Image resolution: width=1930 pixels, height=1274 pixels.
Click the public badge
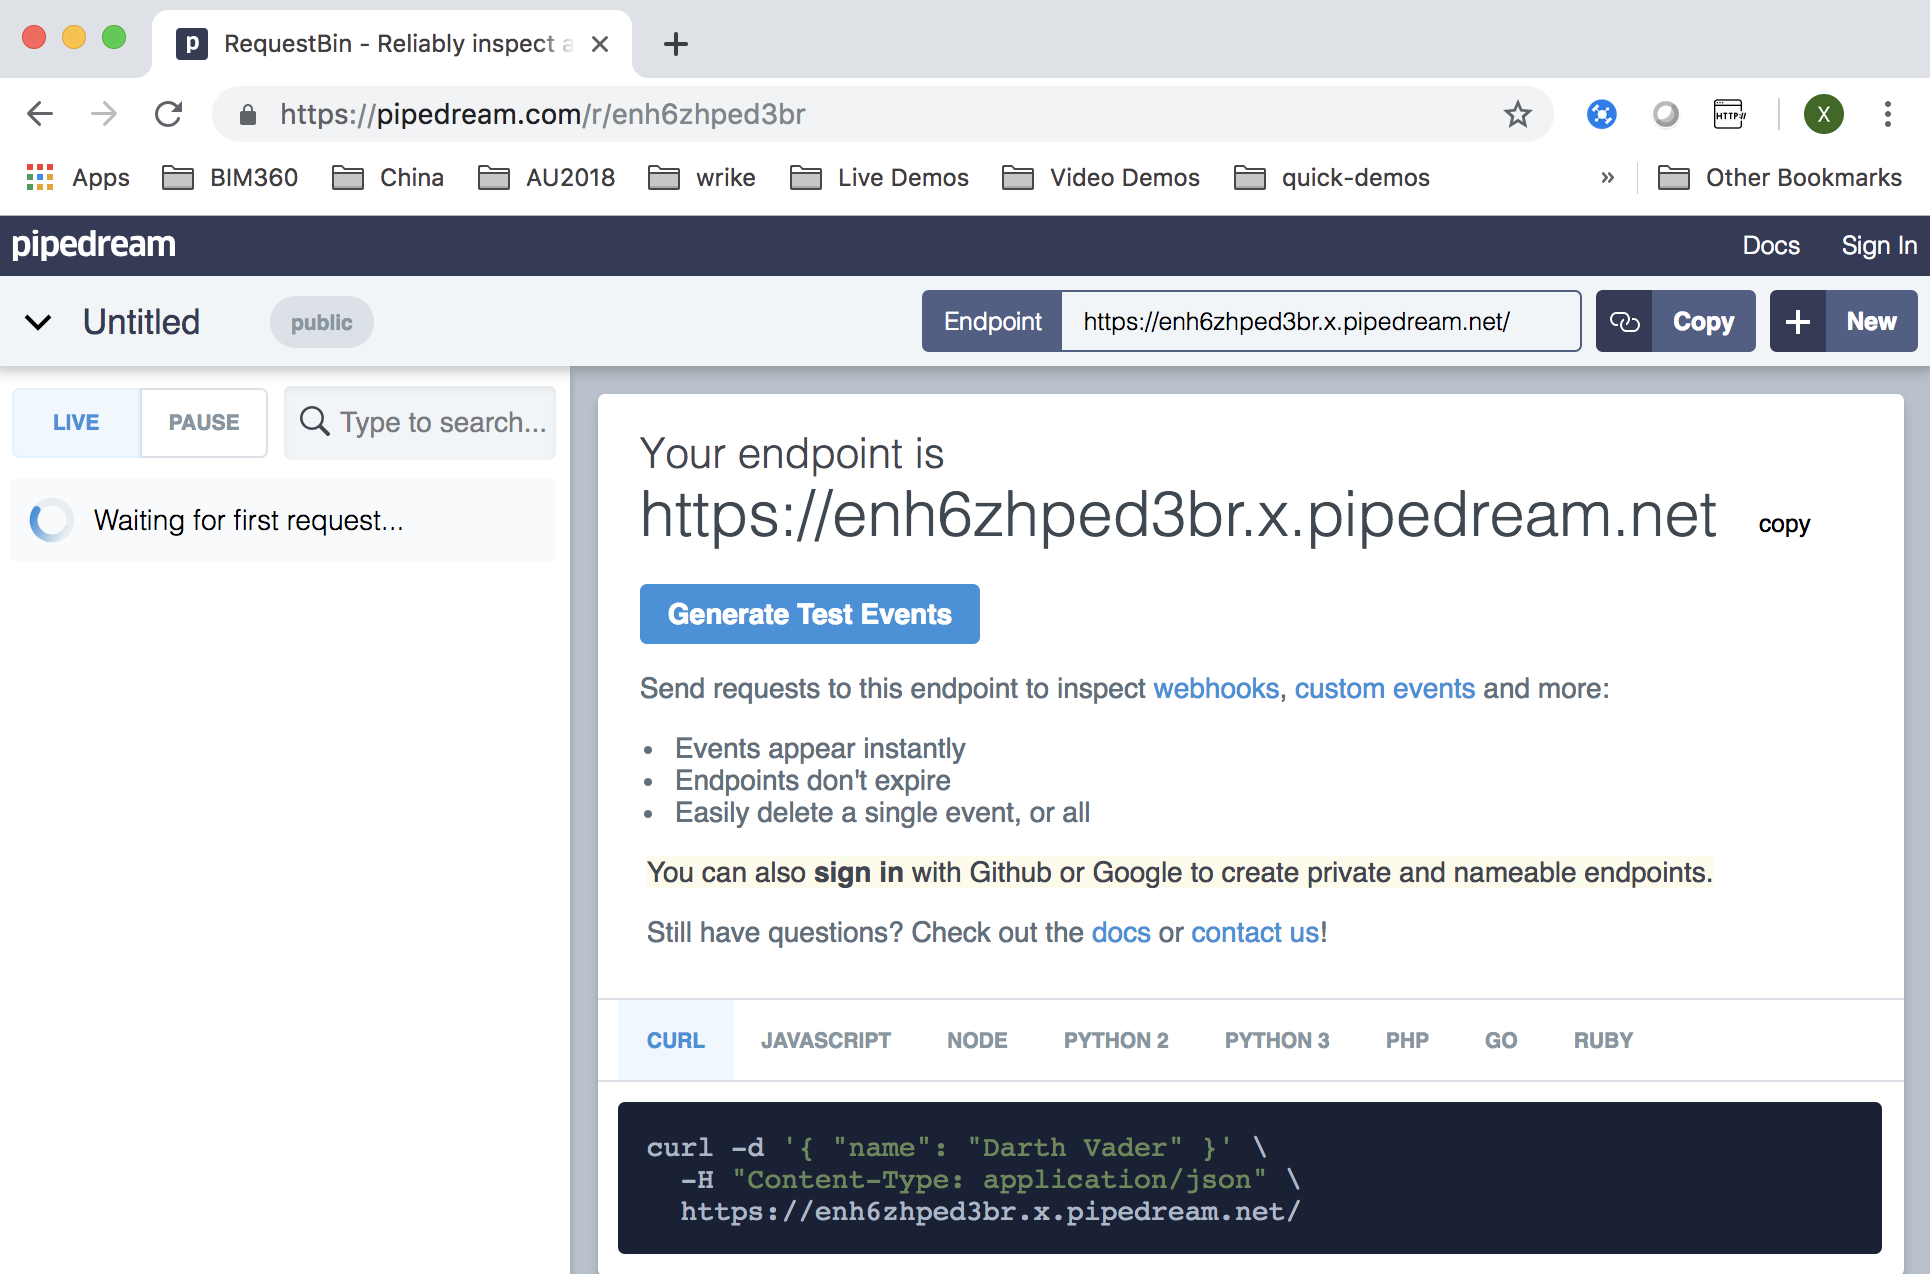pyautogui.click(x=322, y=322)
